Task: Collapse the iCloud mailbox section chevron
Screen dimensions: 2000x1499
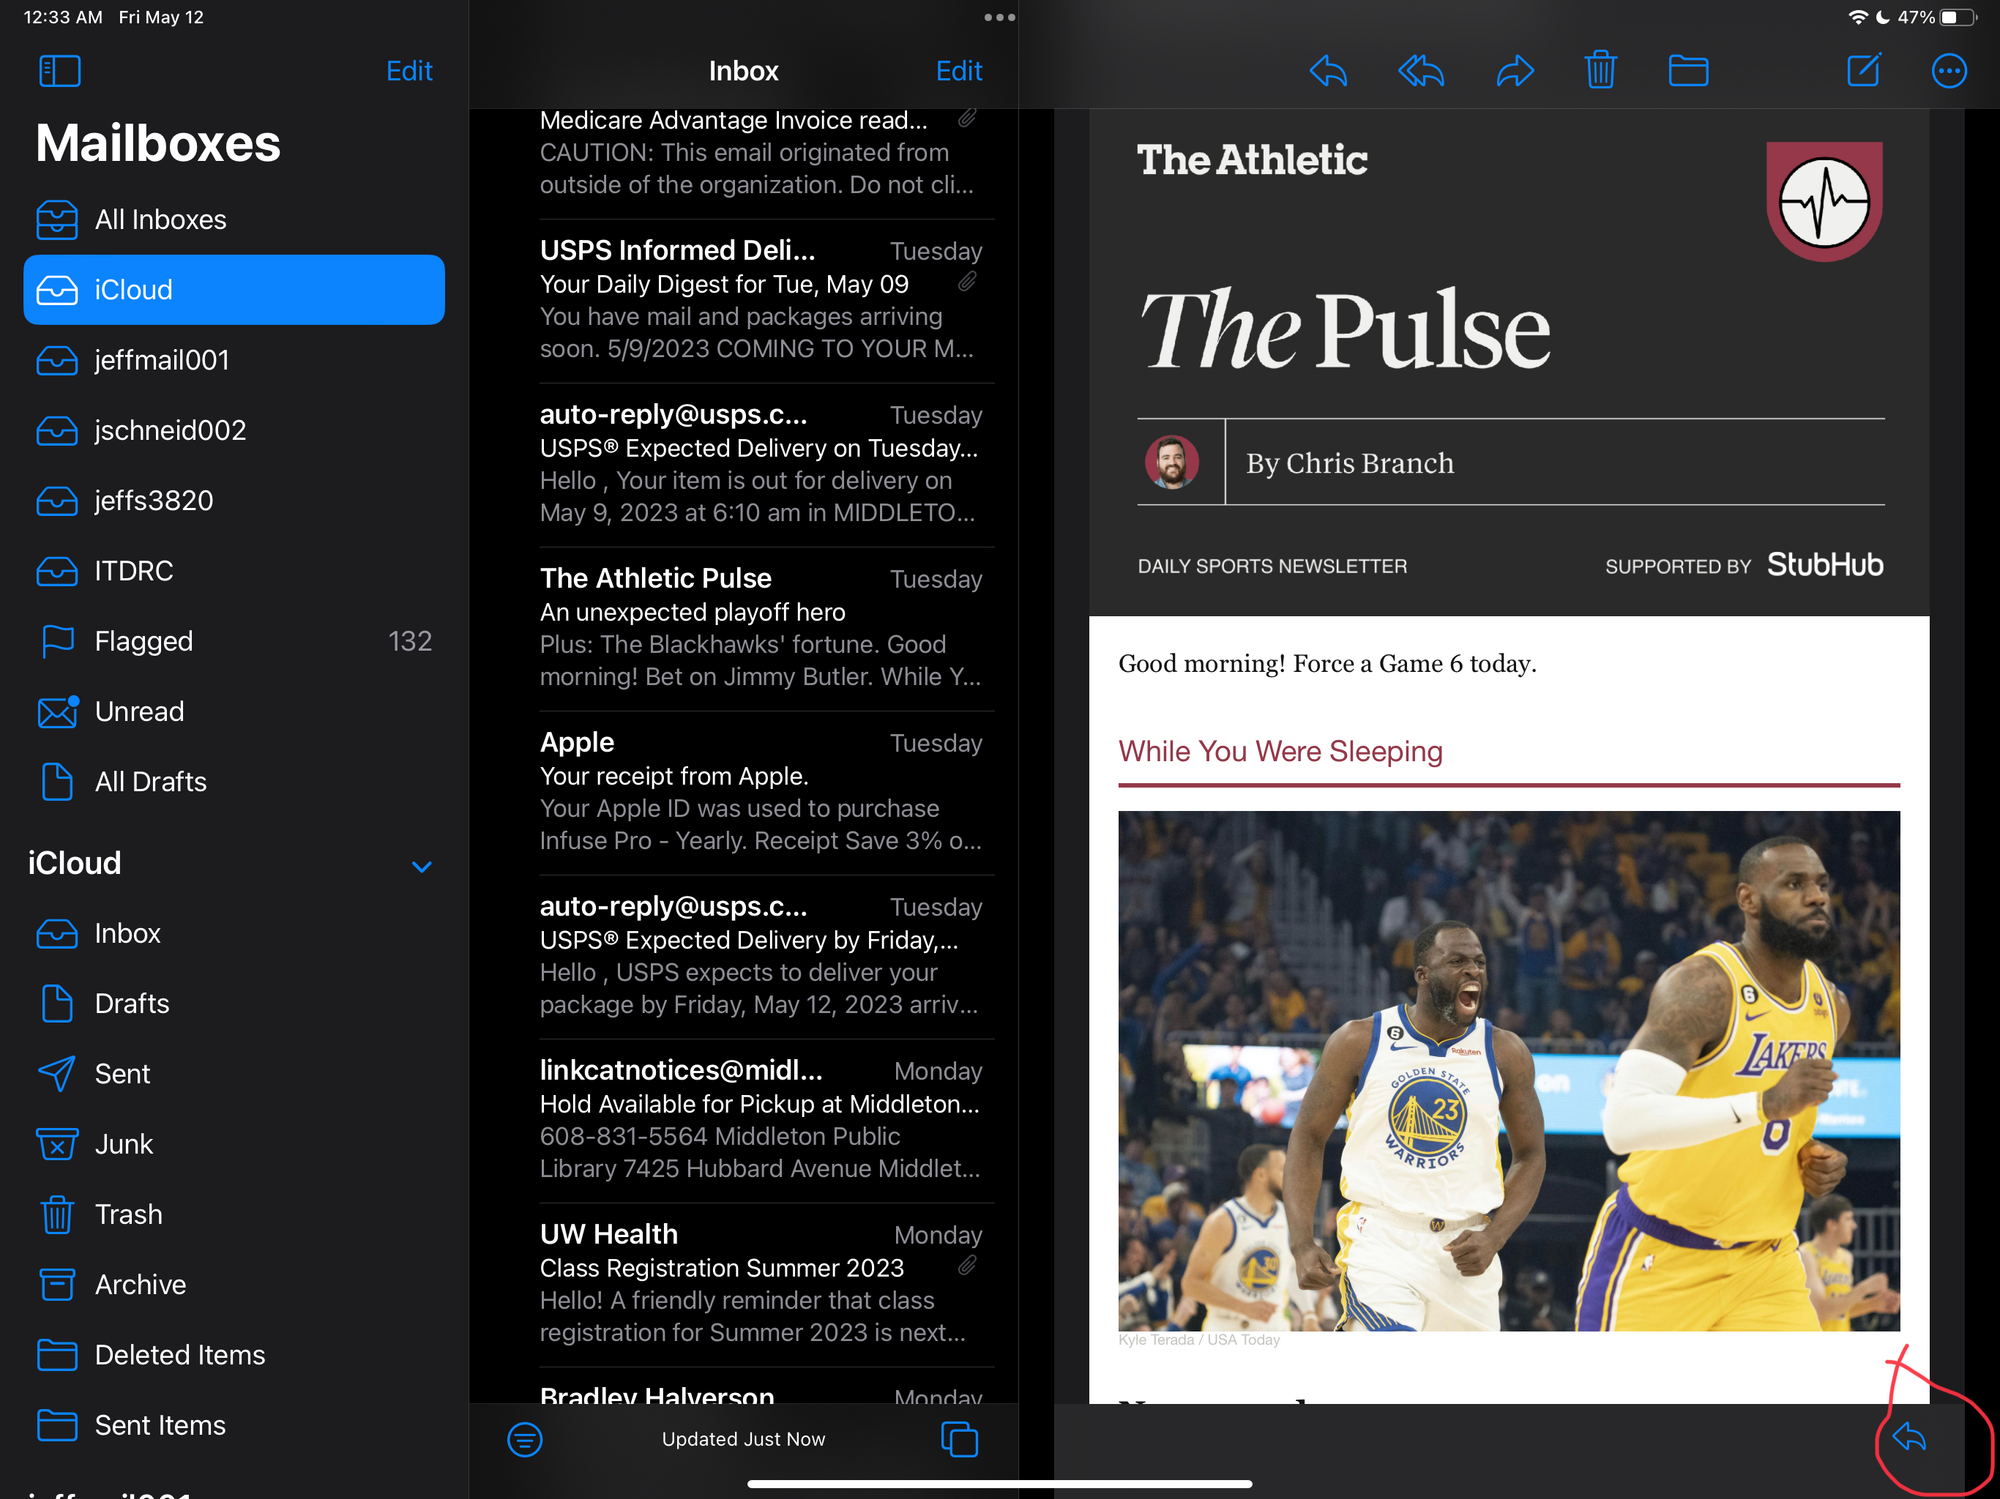Action: point(422,866)
